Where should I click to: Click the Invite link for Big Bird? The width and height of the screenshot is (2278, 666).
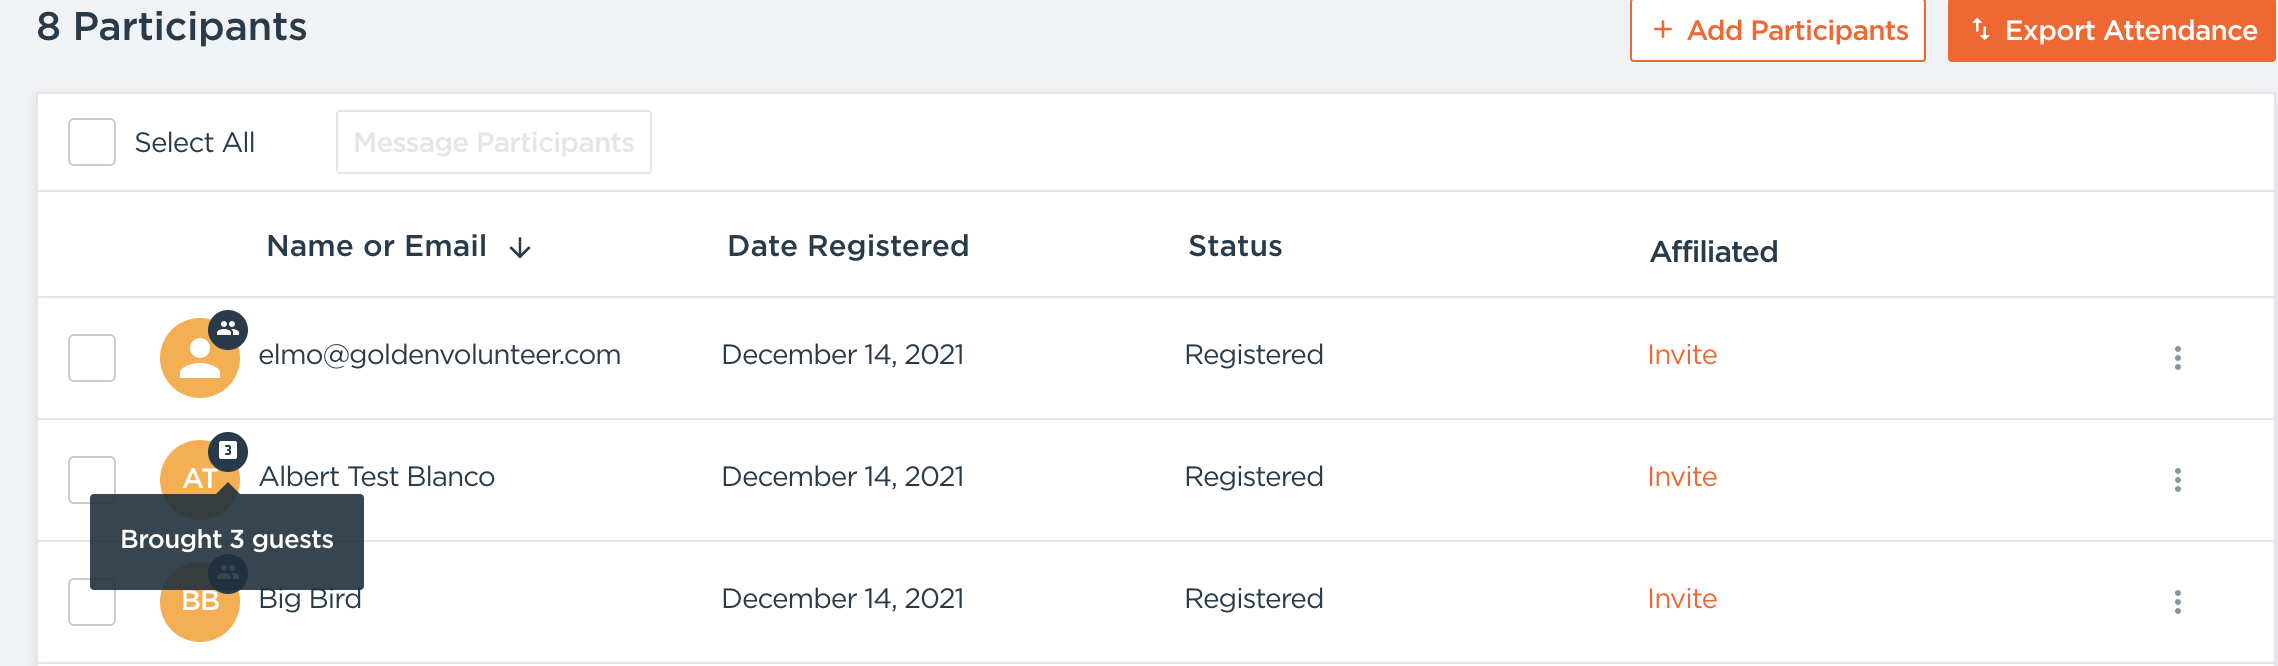pos(1682,599)
